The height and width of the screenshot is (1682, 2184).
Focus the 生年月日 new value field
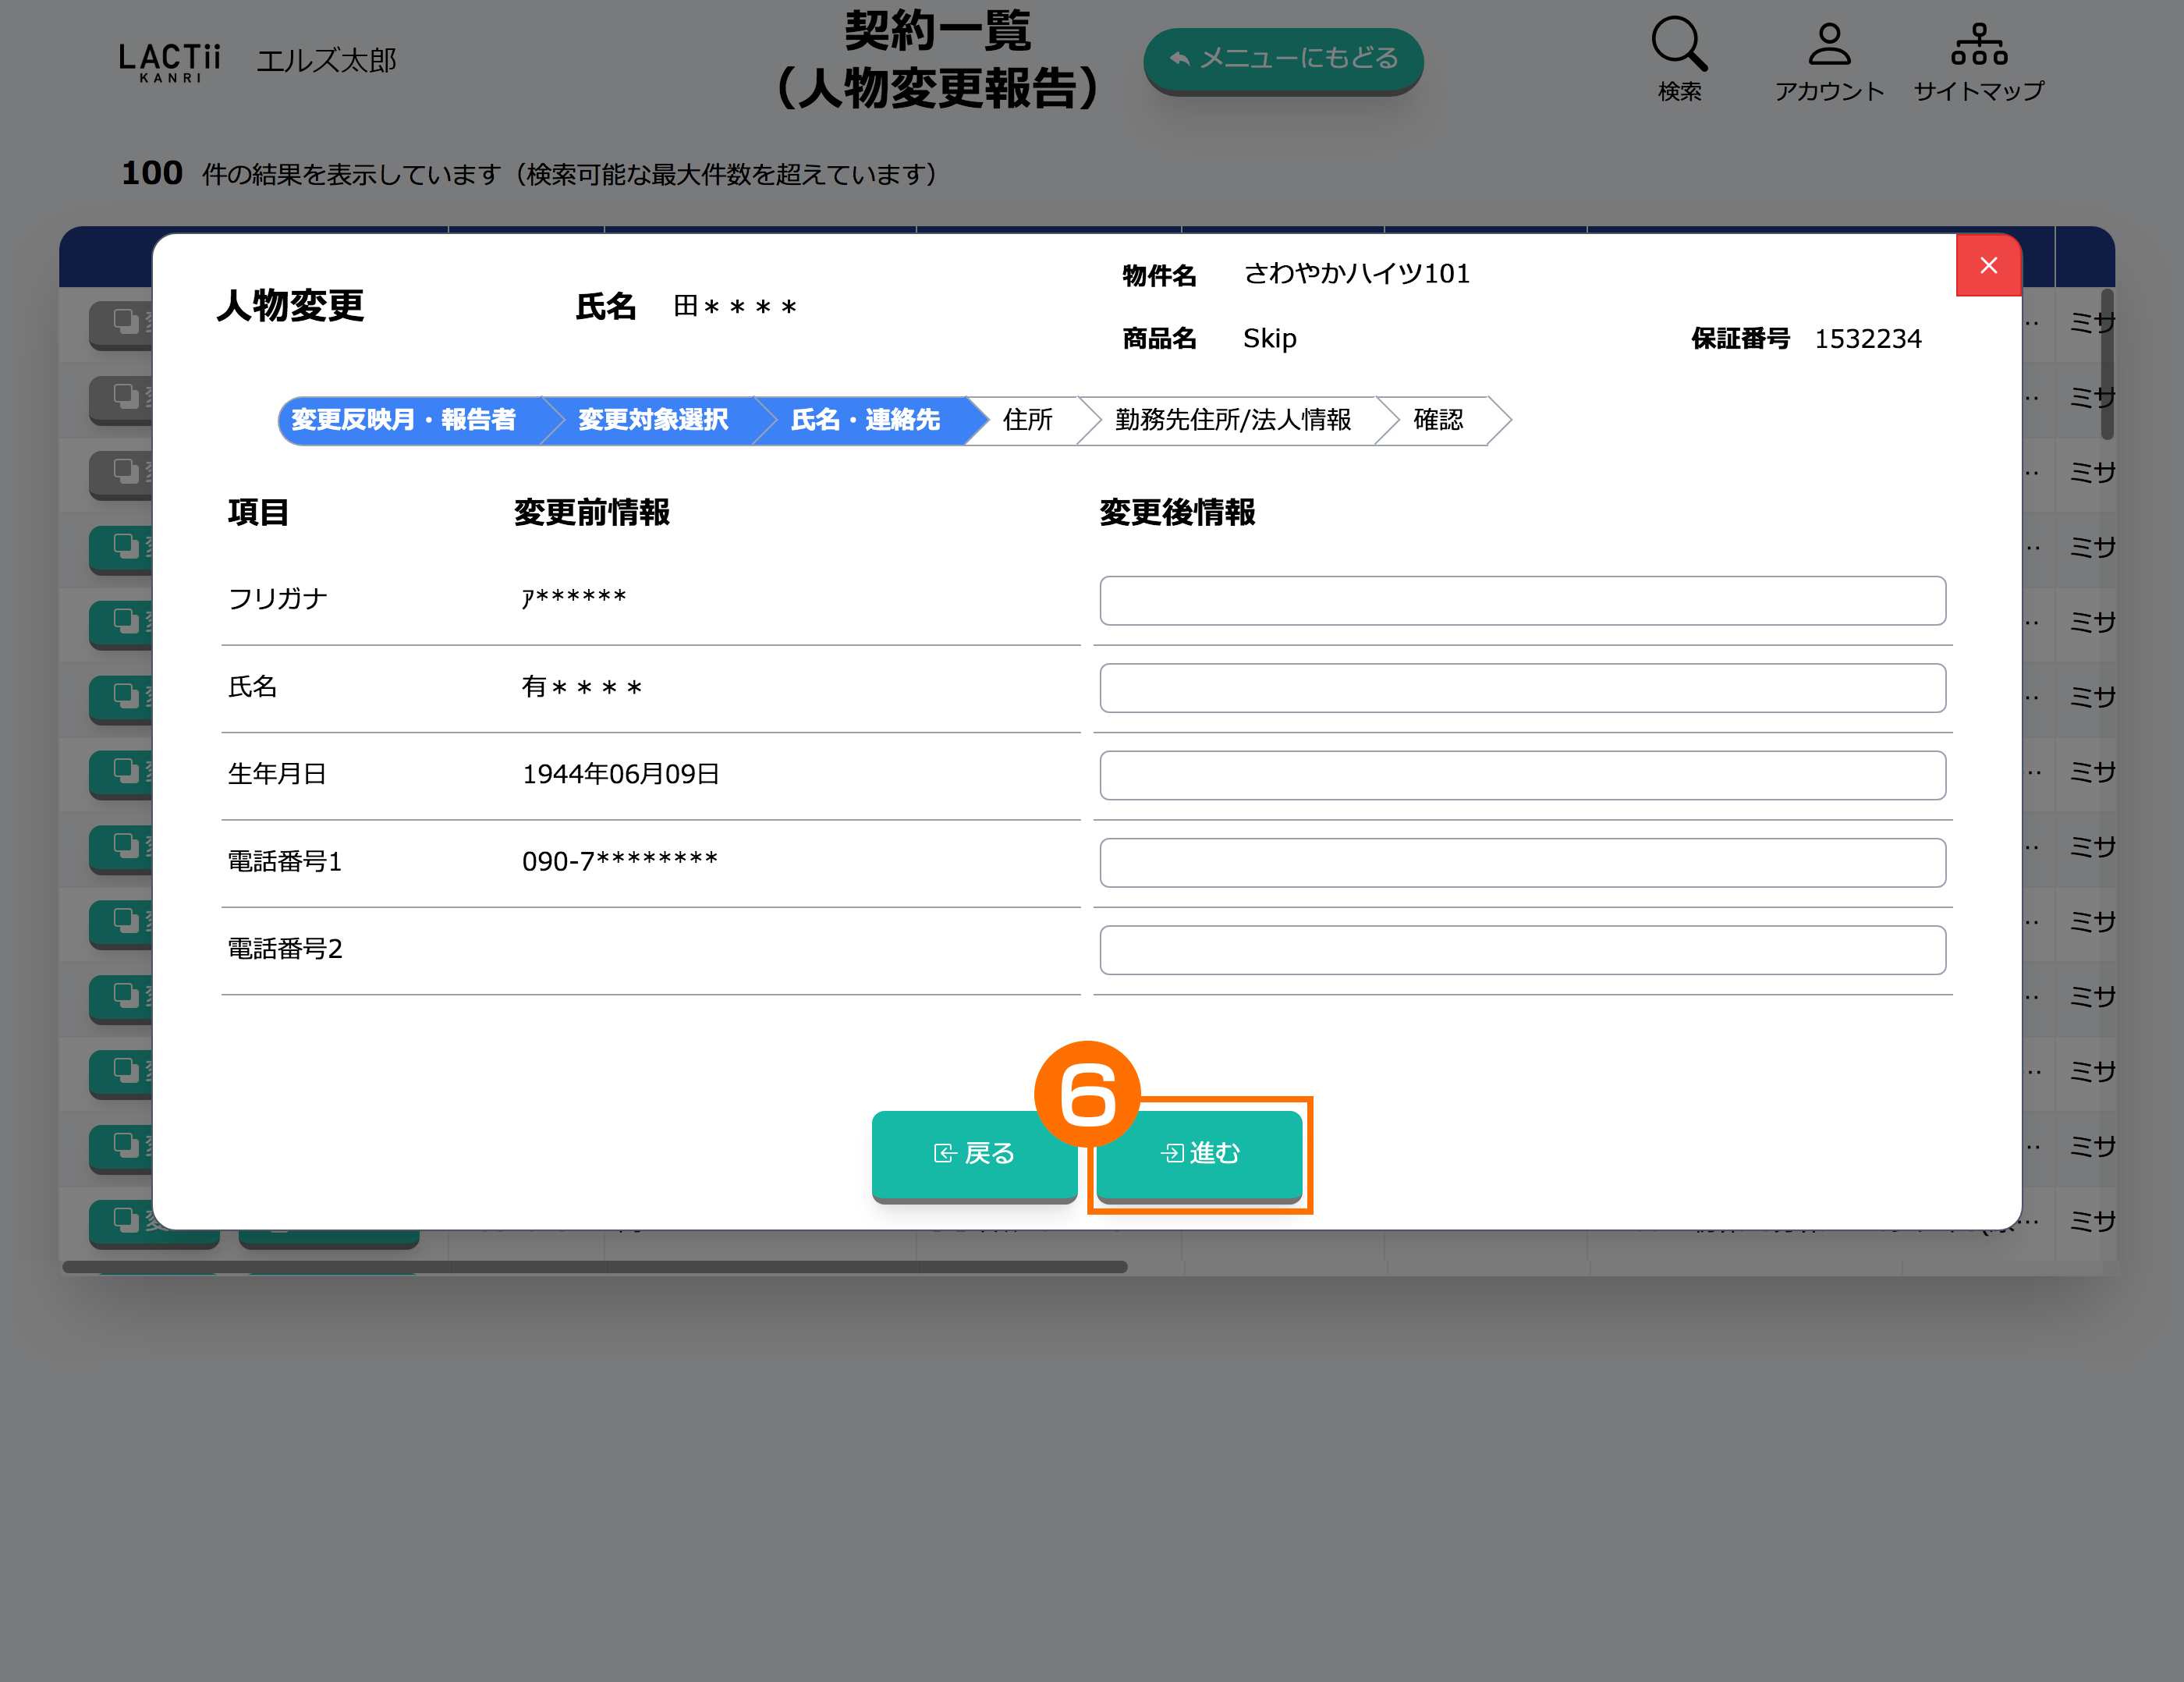1521,775
